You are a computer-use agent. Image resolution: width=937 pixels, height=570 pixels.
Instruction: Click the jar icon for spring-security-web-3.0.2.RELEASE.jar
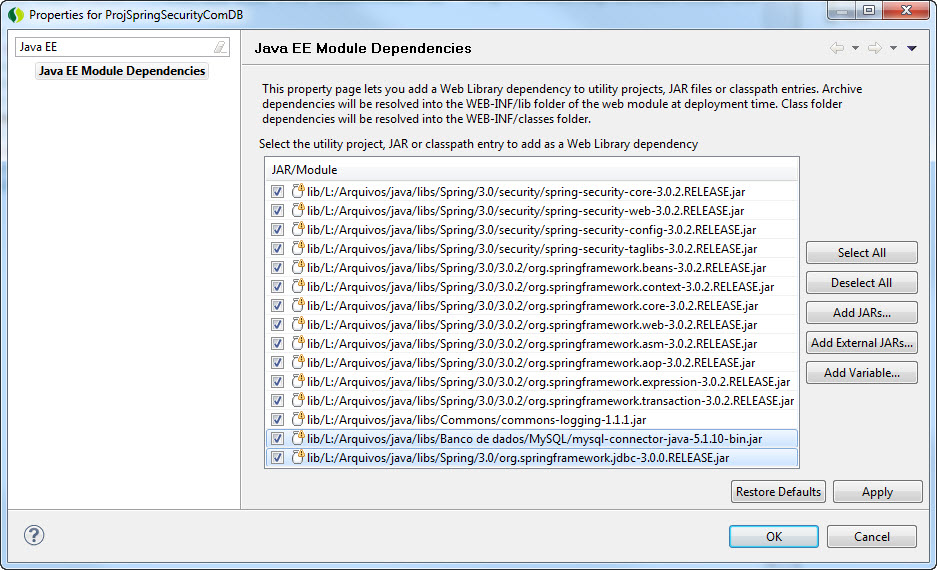(298, 210)
